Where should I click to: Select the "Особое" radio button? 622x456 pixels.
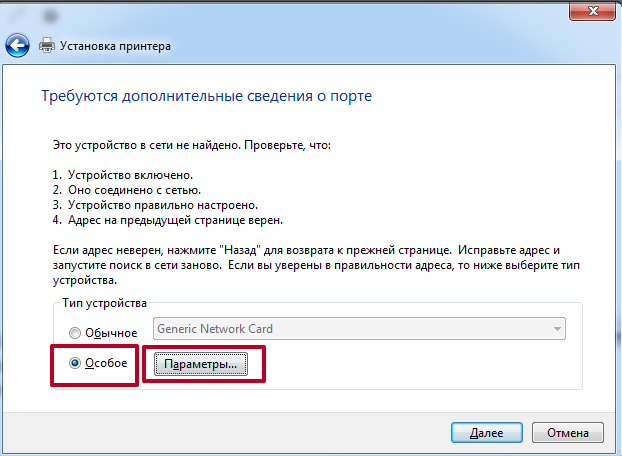(75, 363)
